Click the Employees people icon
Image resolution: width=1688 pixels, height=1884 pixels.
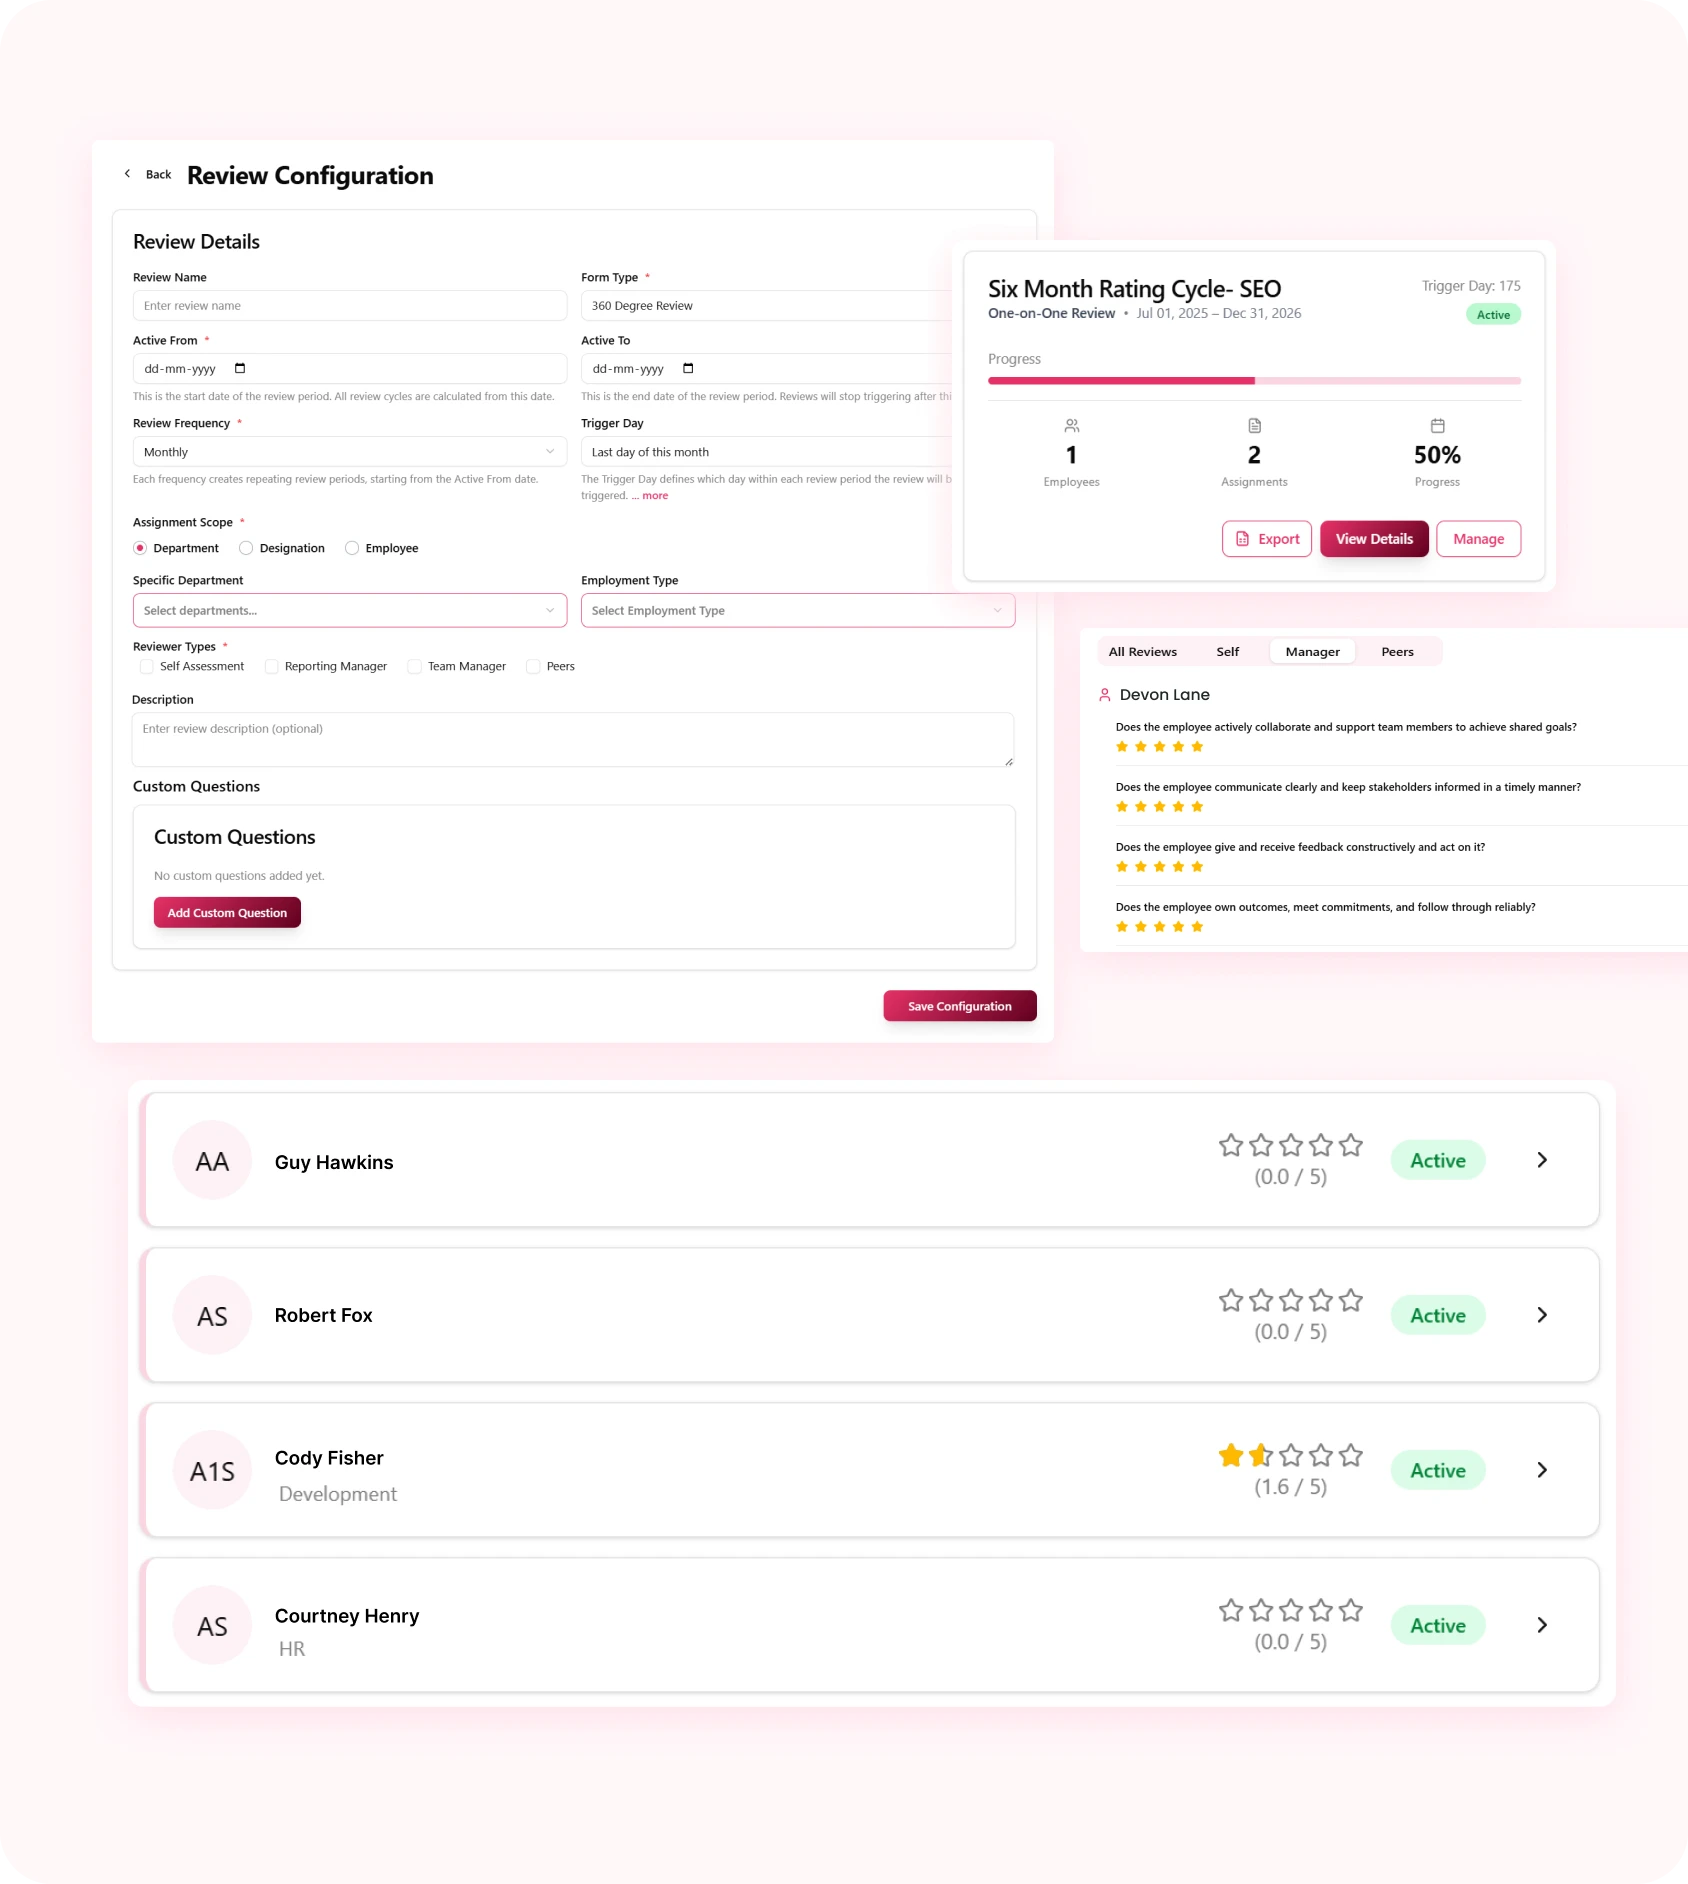(1071, 425)
